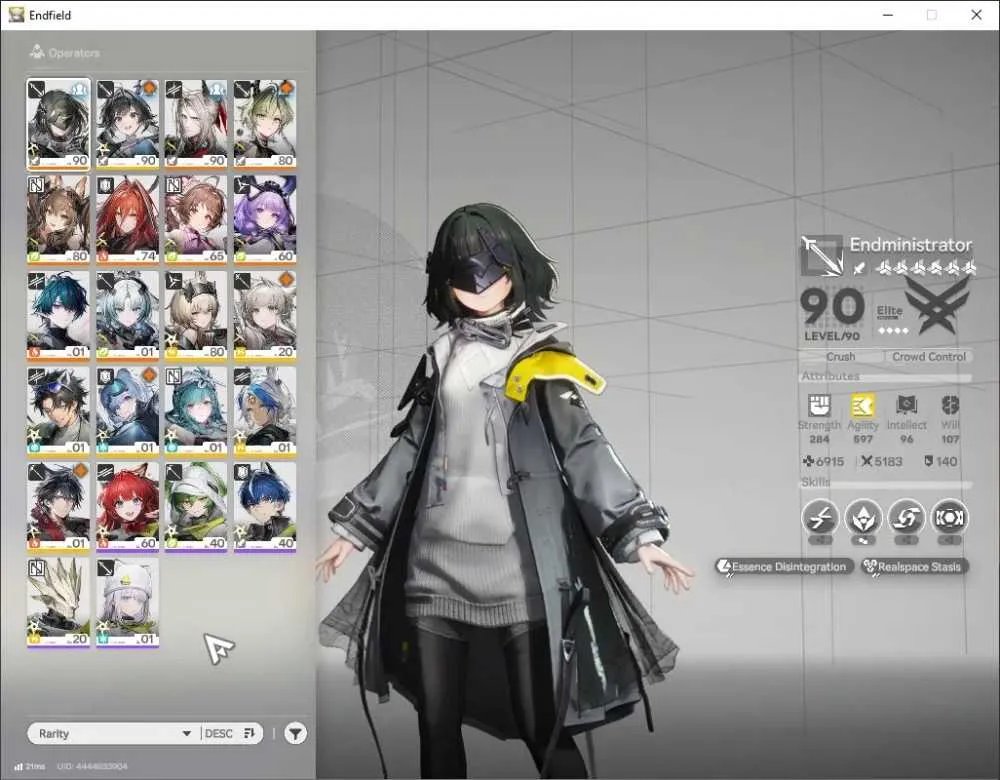Open the operator filter funnel
This screenshot has width=1000, height=780.
click(x=295, y=733)
